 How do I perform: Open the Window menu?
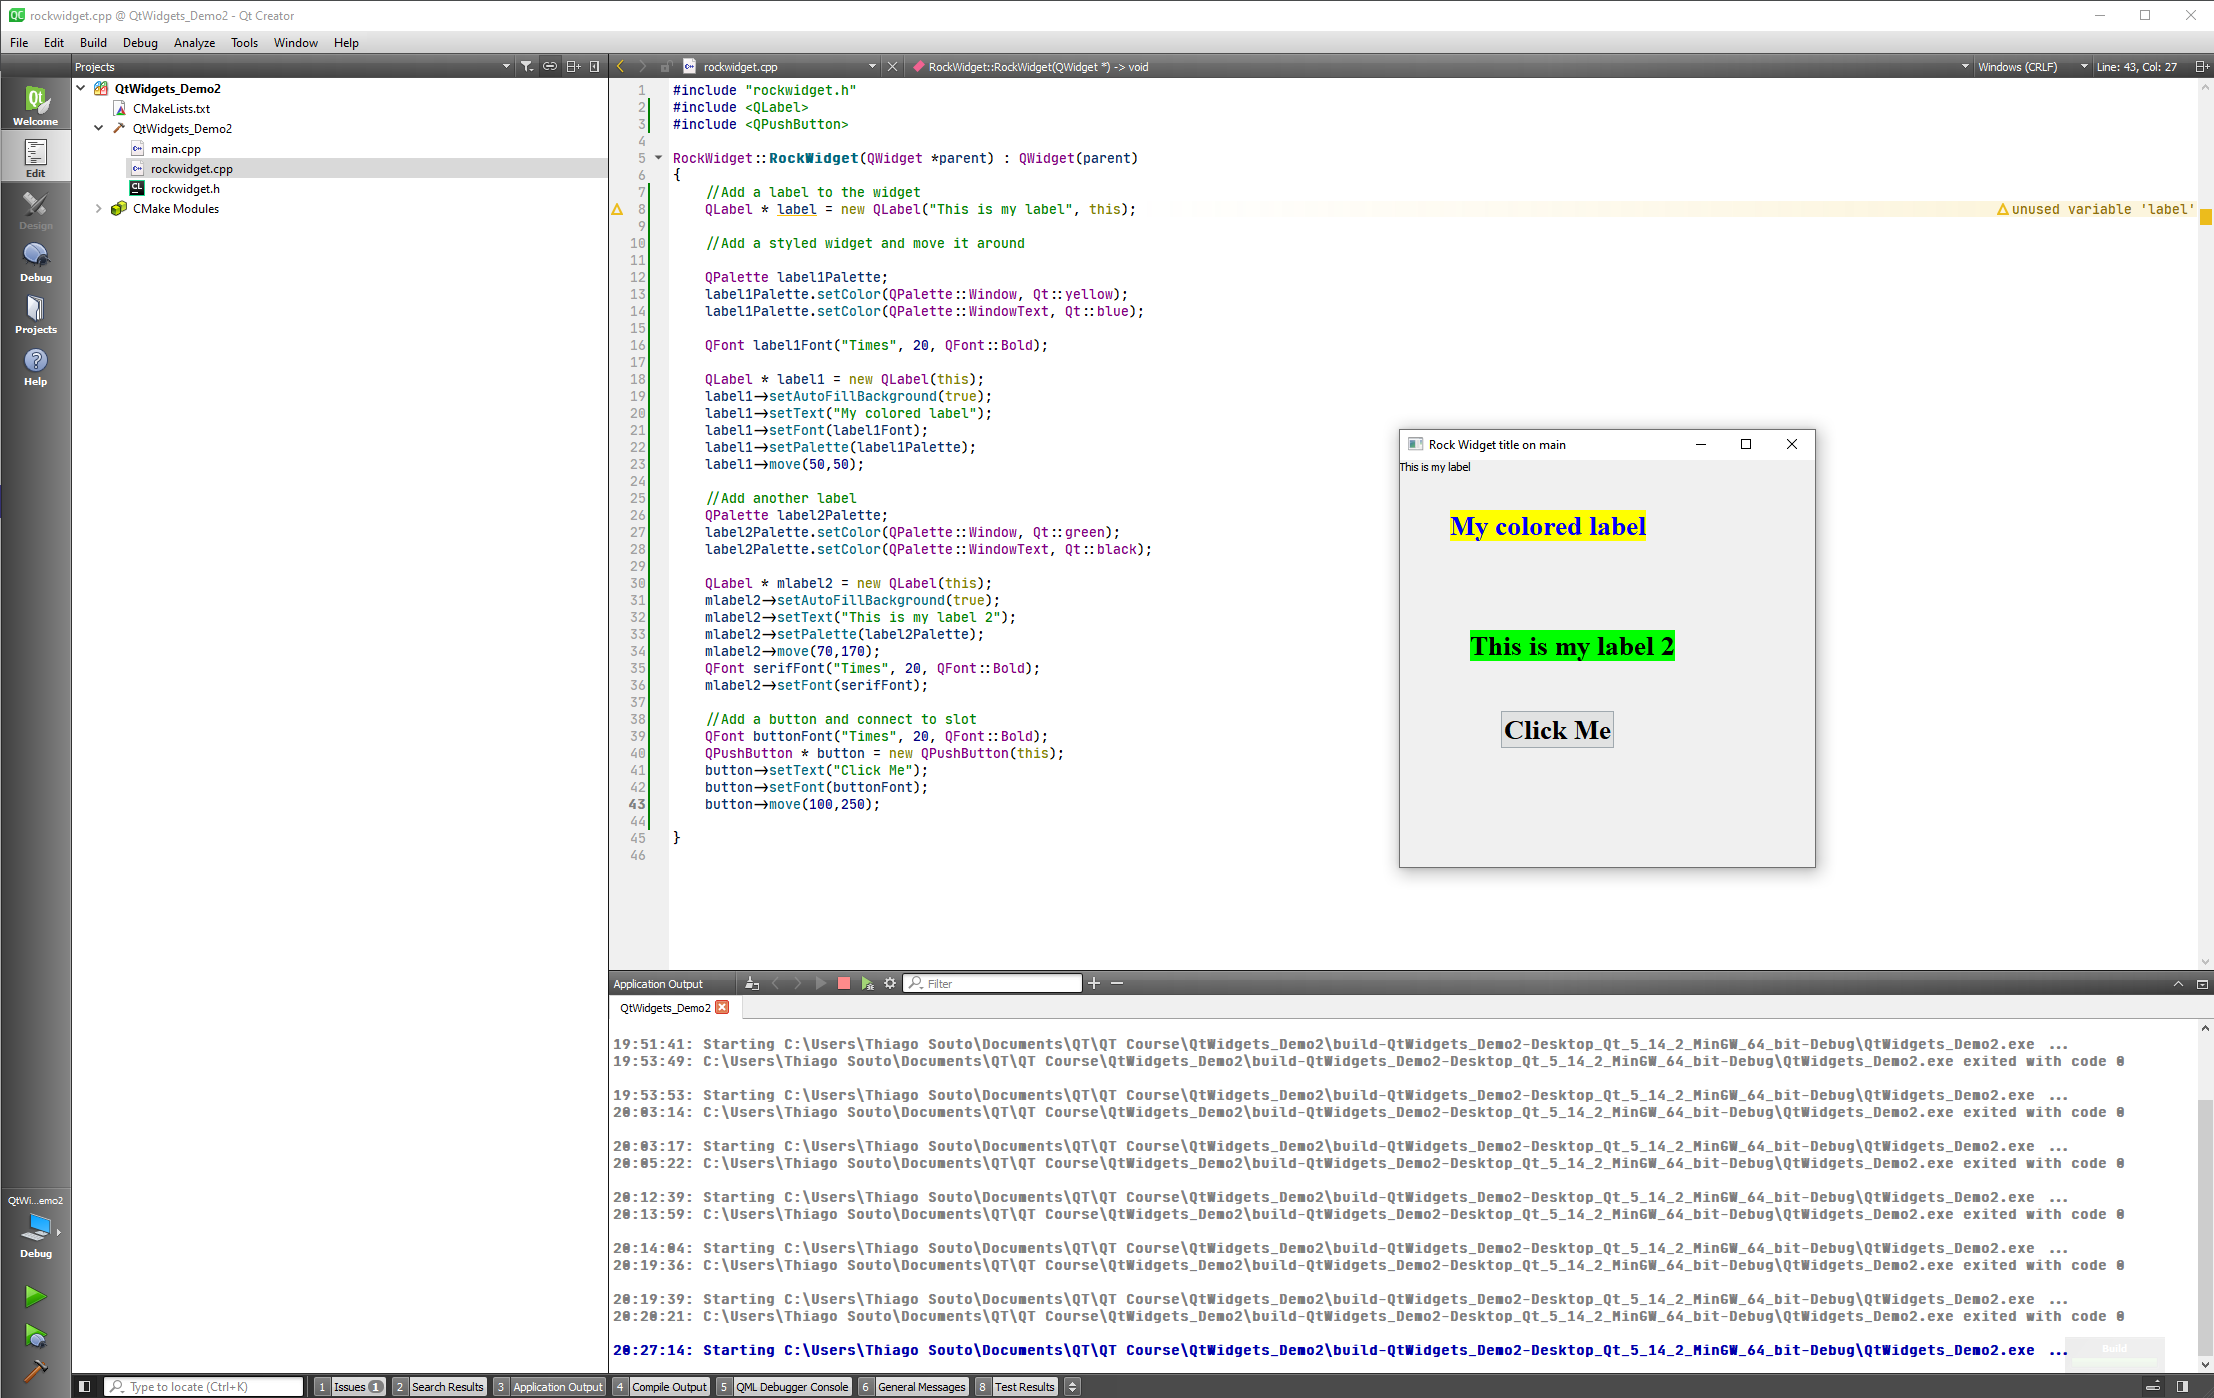click(x=296, y=42)
